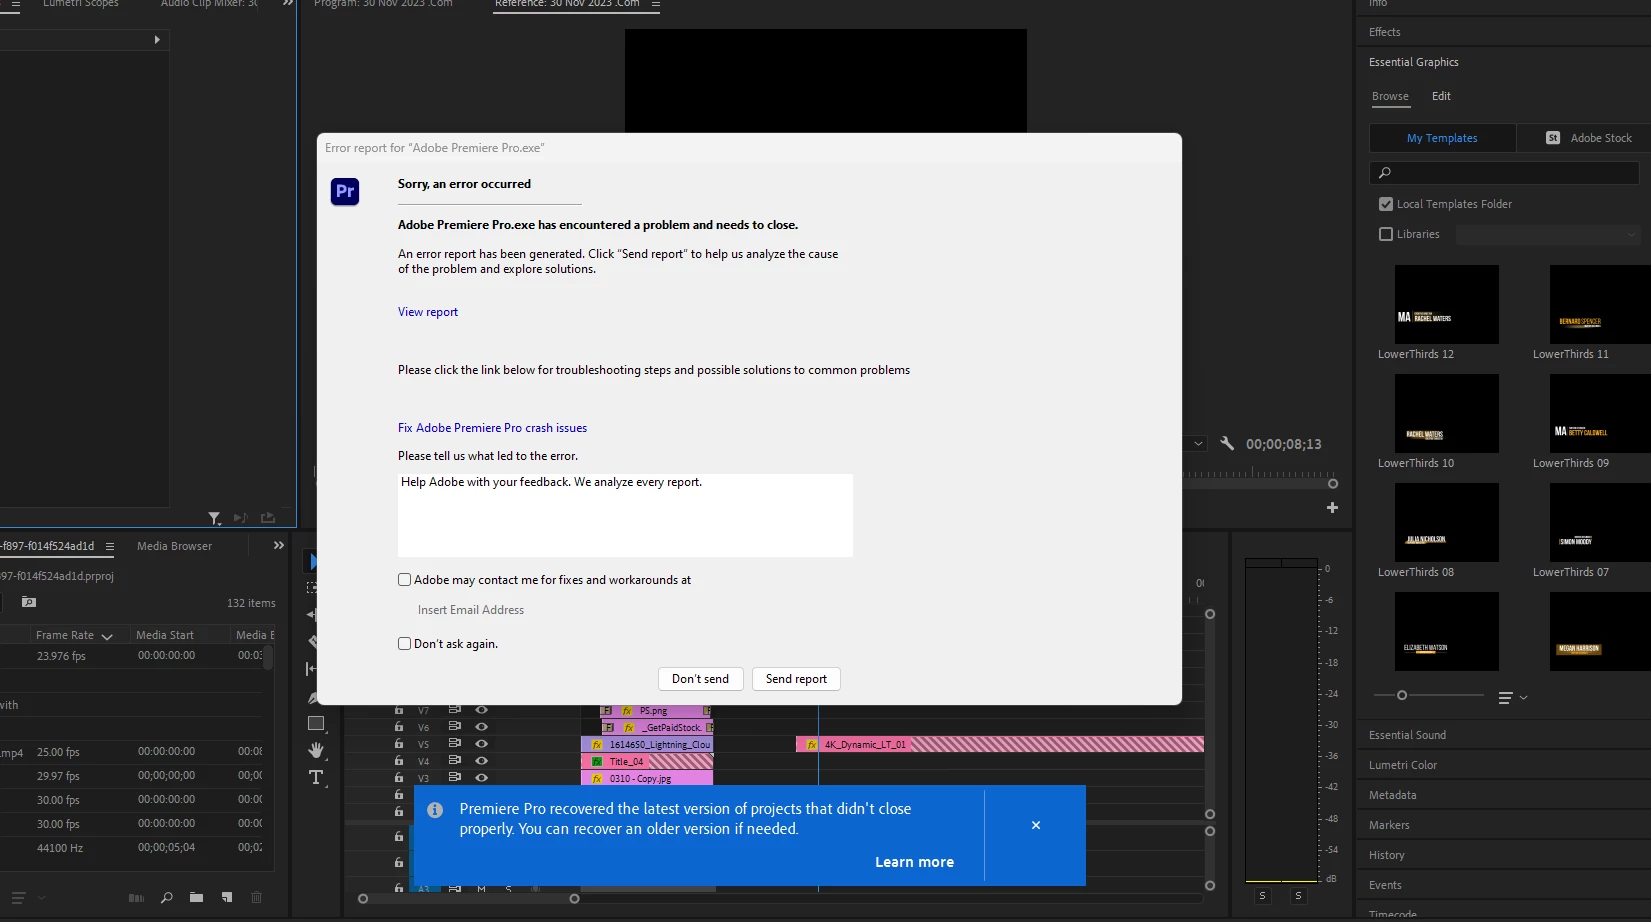Select the Type tool
Image resolution: width=1651 pixels, height=922 pixels.
tap(316, 778)
